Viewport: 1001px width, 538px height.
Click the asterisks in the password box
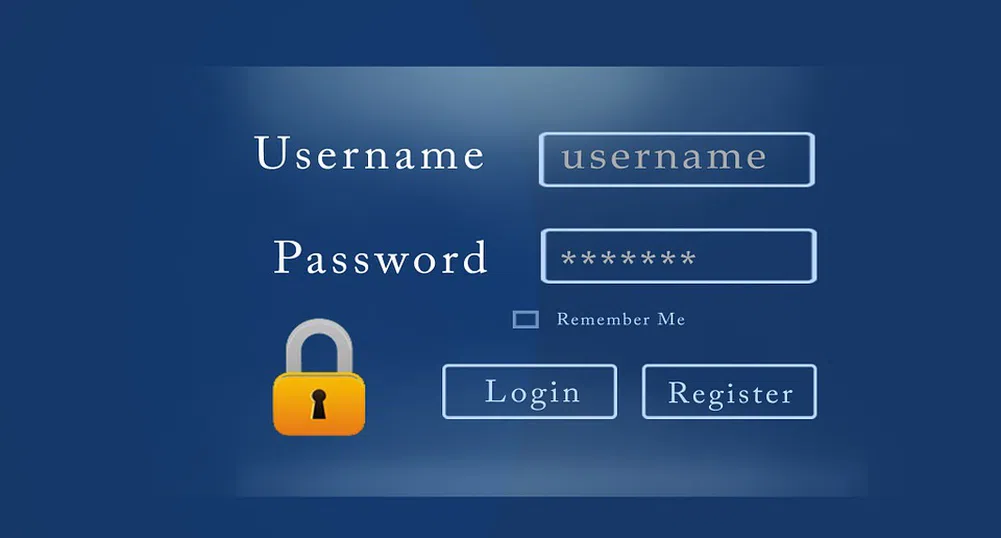click(x=628, y=258)
